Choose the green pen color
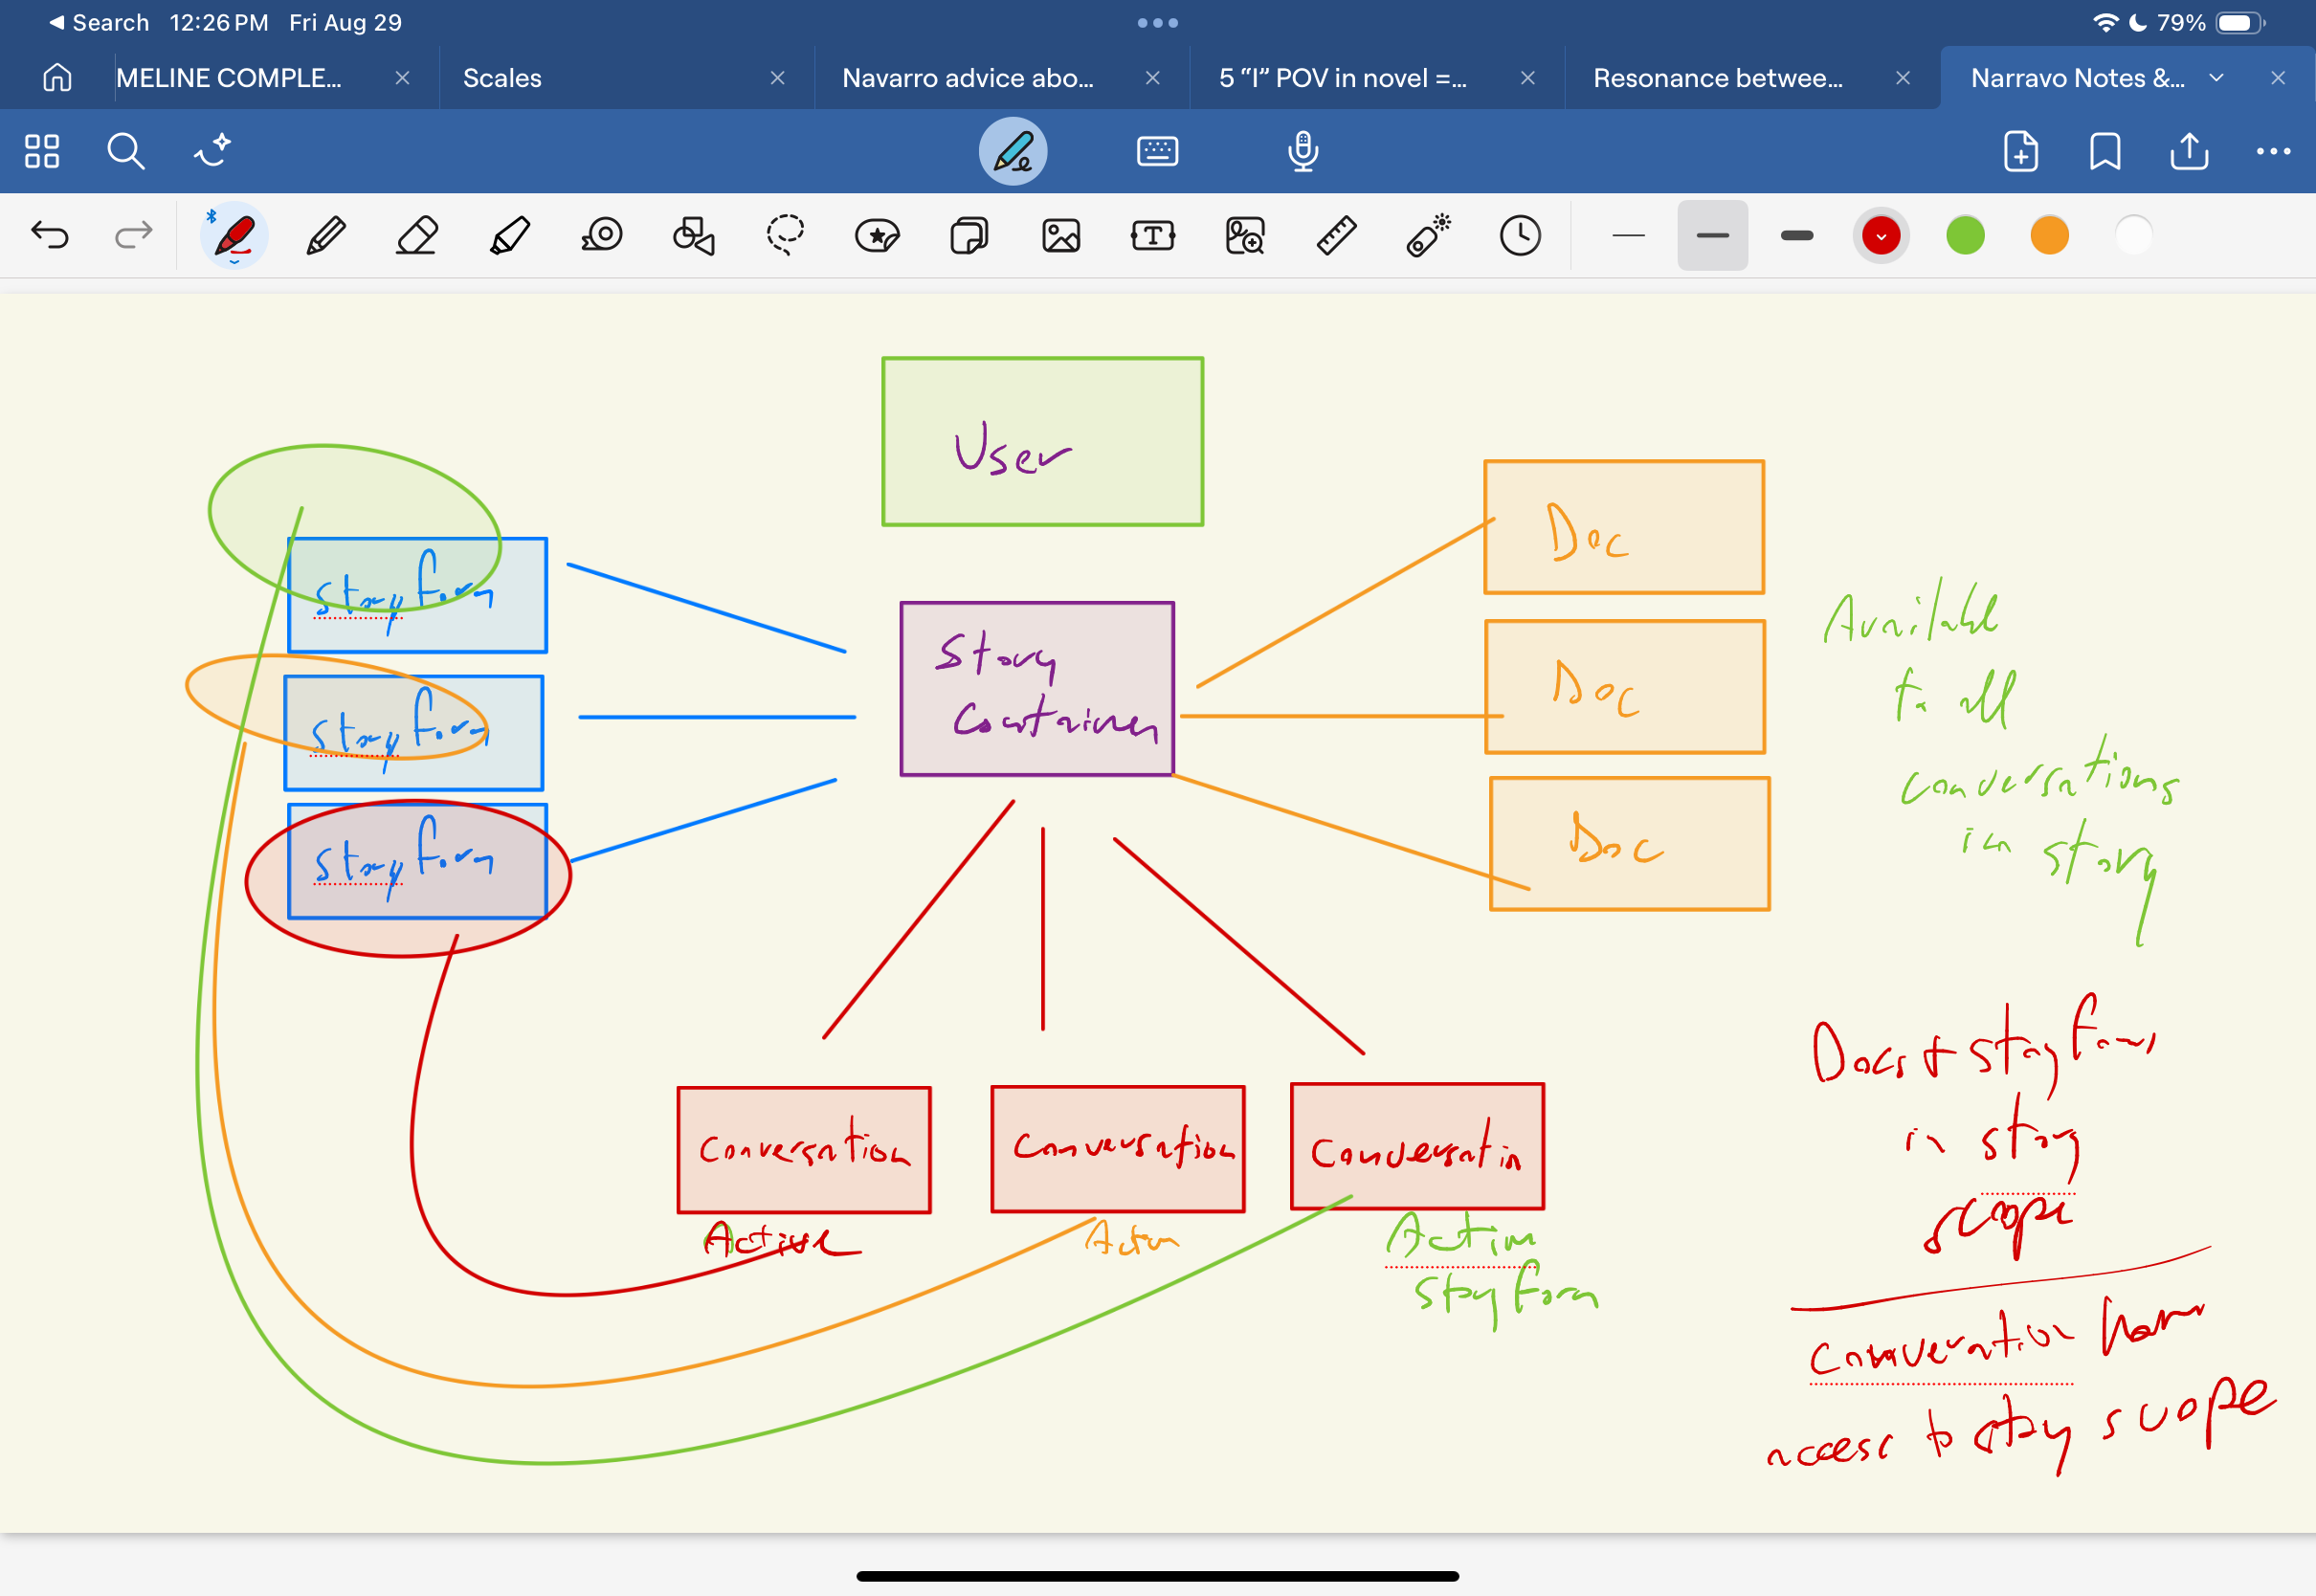2316x1596 pixels. tap(1964, 236)
